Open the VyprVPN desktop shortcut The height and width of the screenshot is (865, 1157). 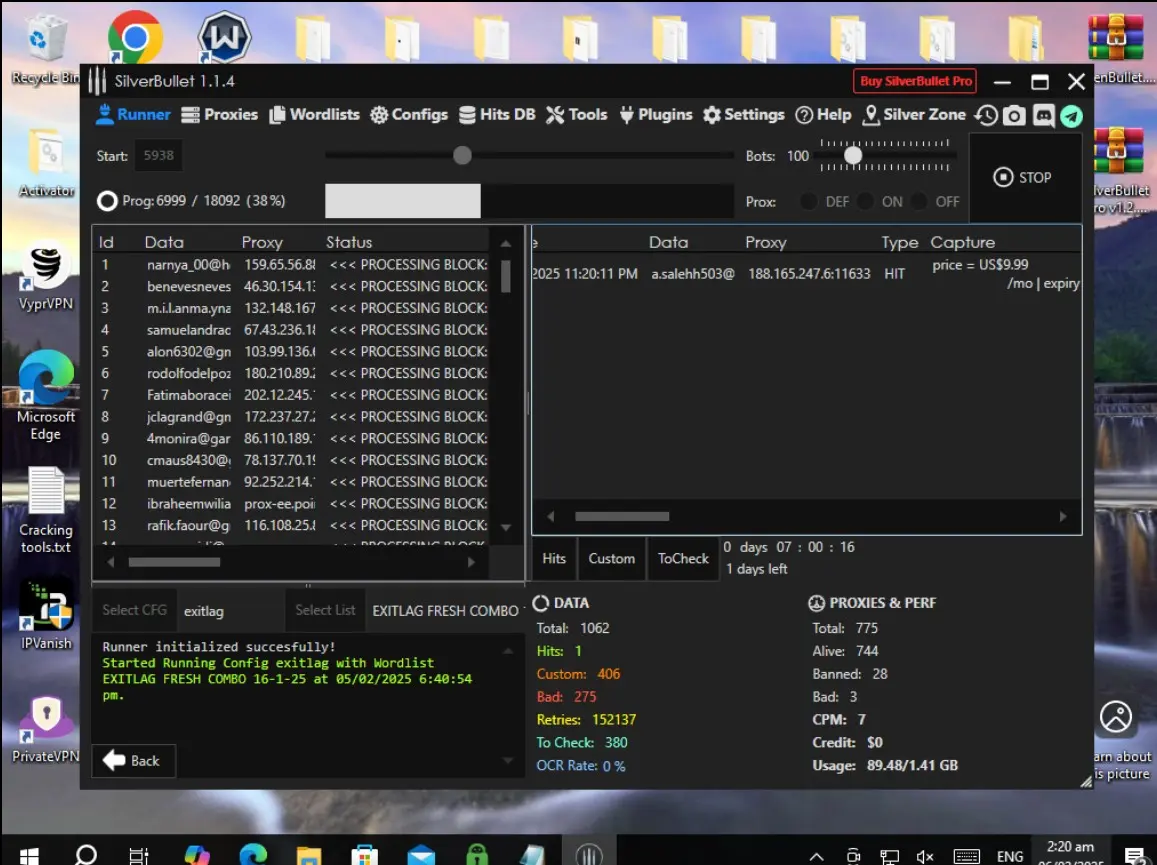[46, 277]
